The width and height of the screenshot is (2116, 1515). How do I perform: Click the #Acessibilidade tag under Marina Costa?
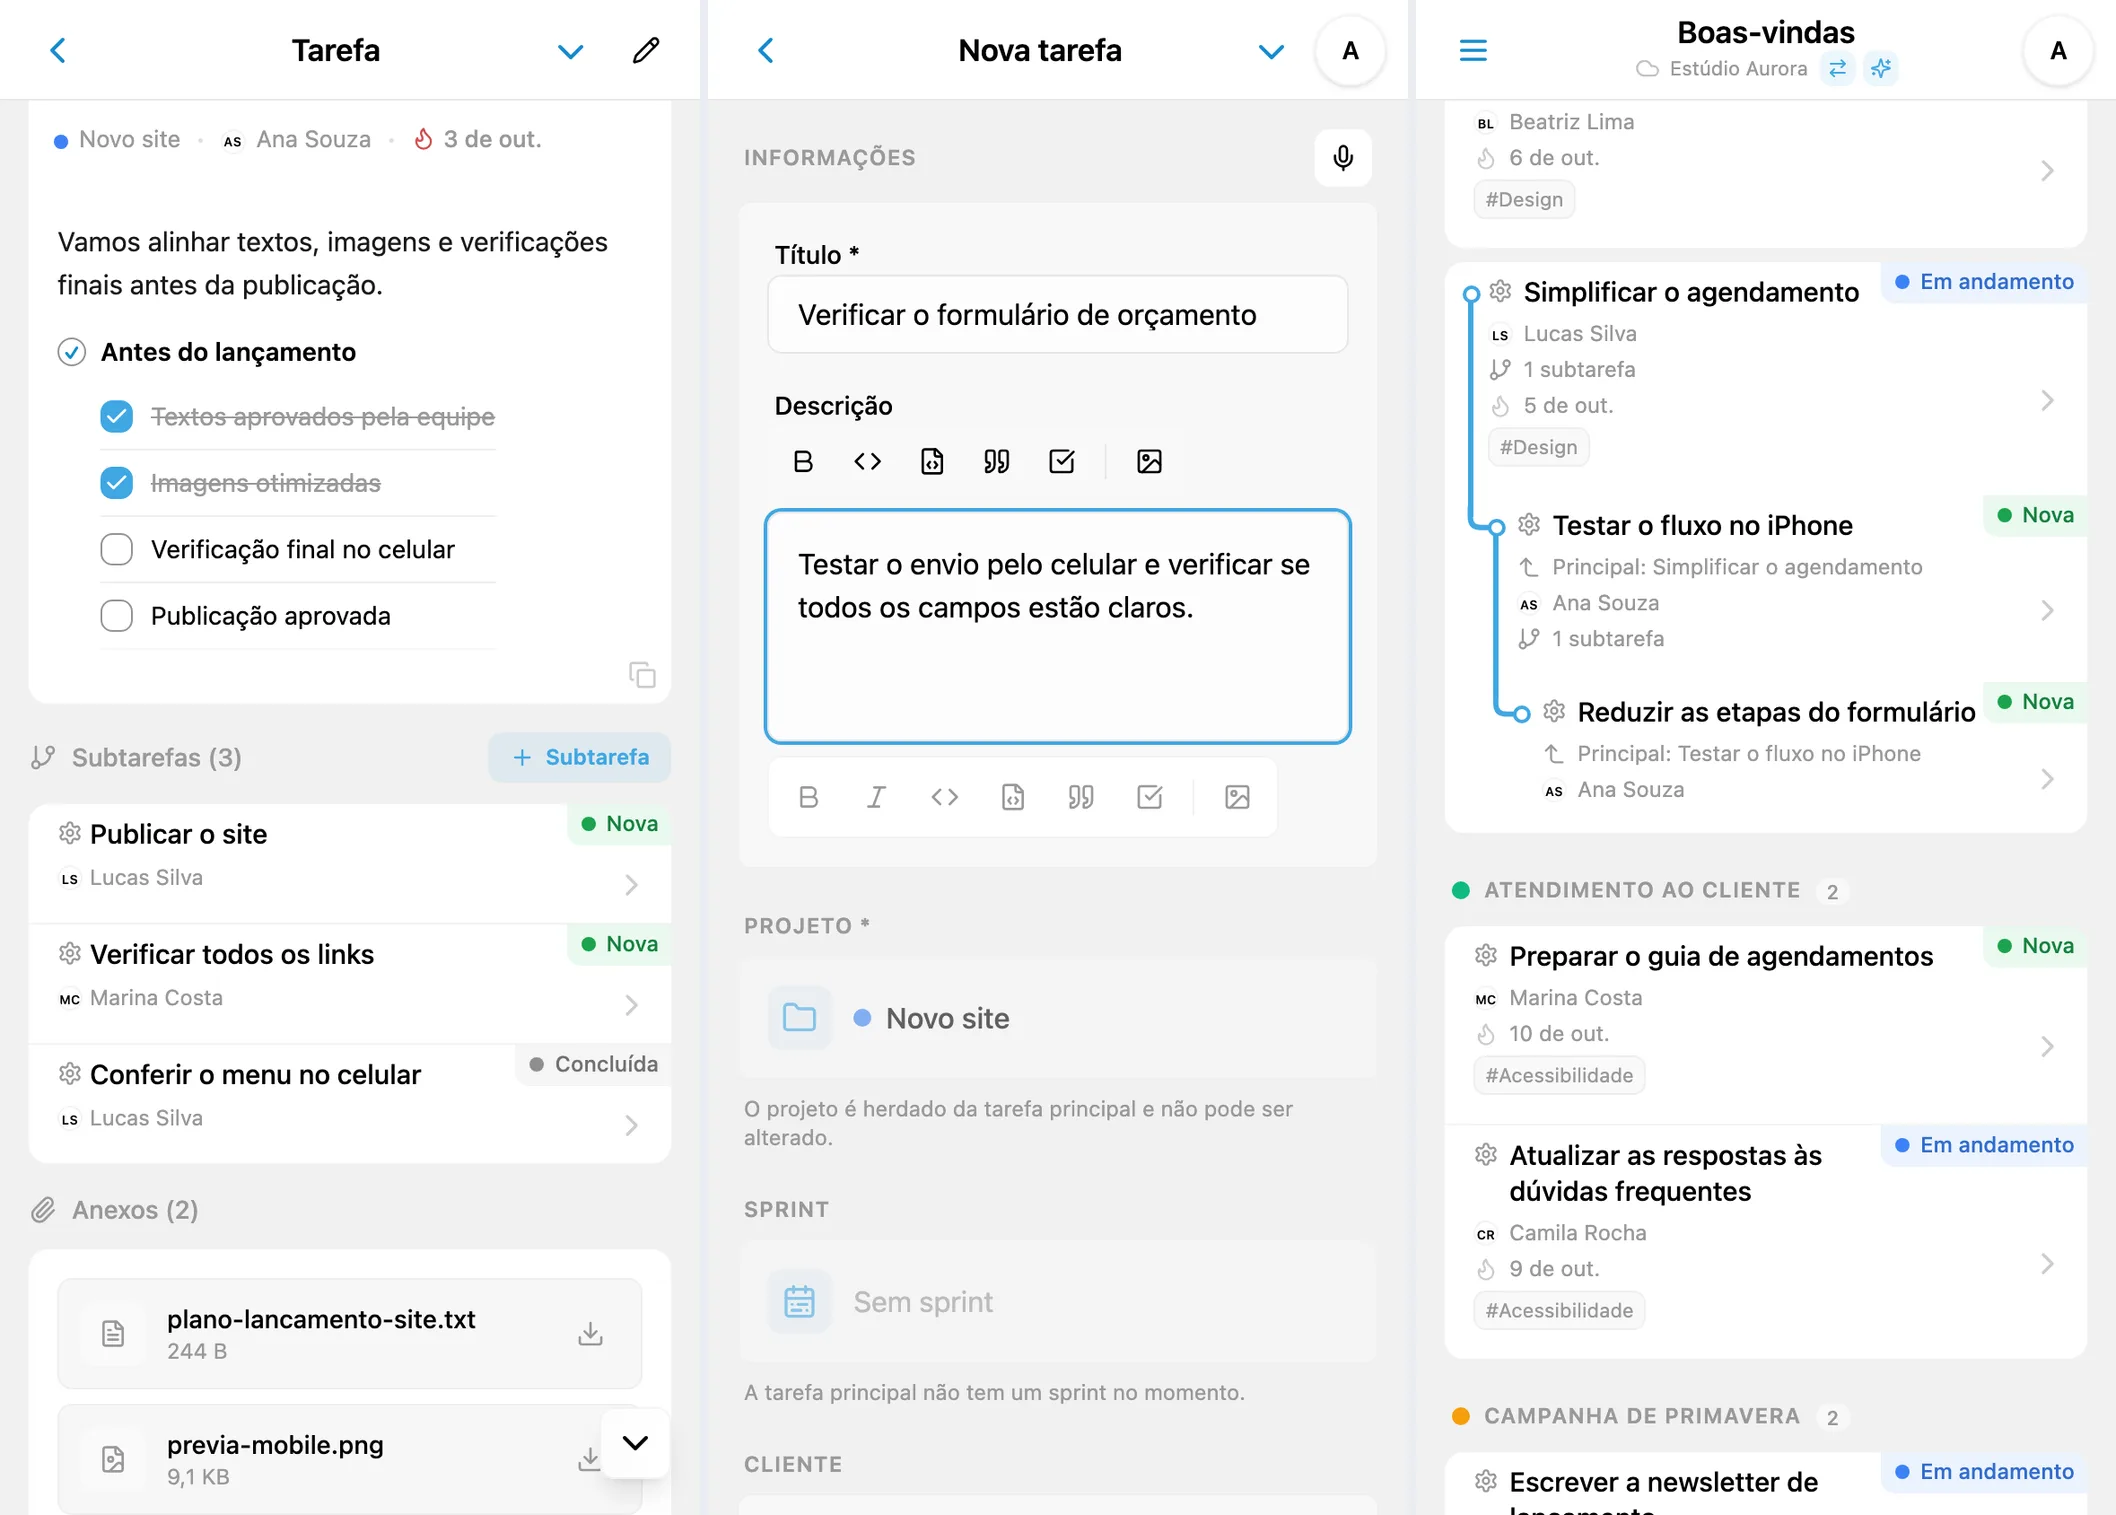click(x=1559, y=1075)
